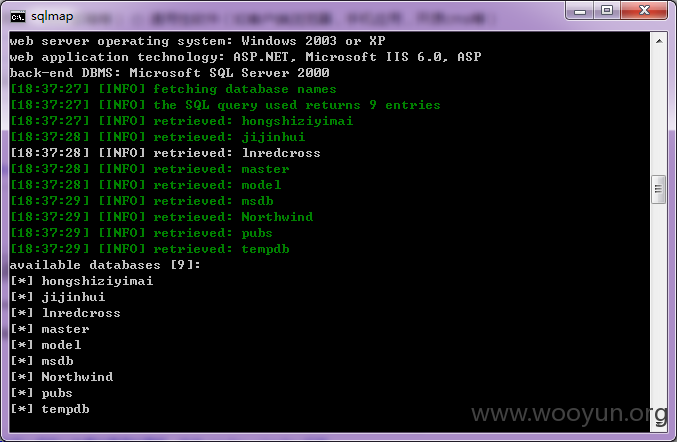The height and width of the screenshot is (442, 677).
Task: Click the vertical scrollbar thumb
Action: 658,189
